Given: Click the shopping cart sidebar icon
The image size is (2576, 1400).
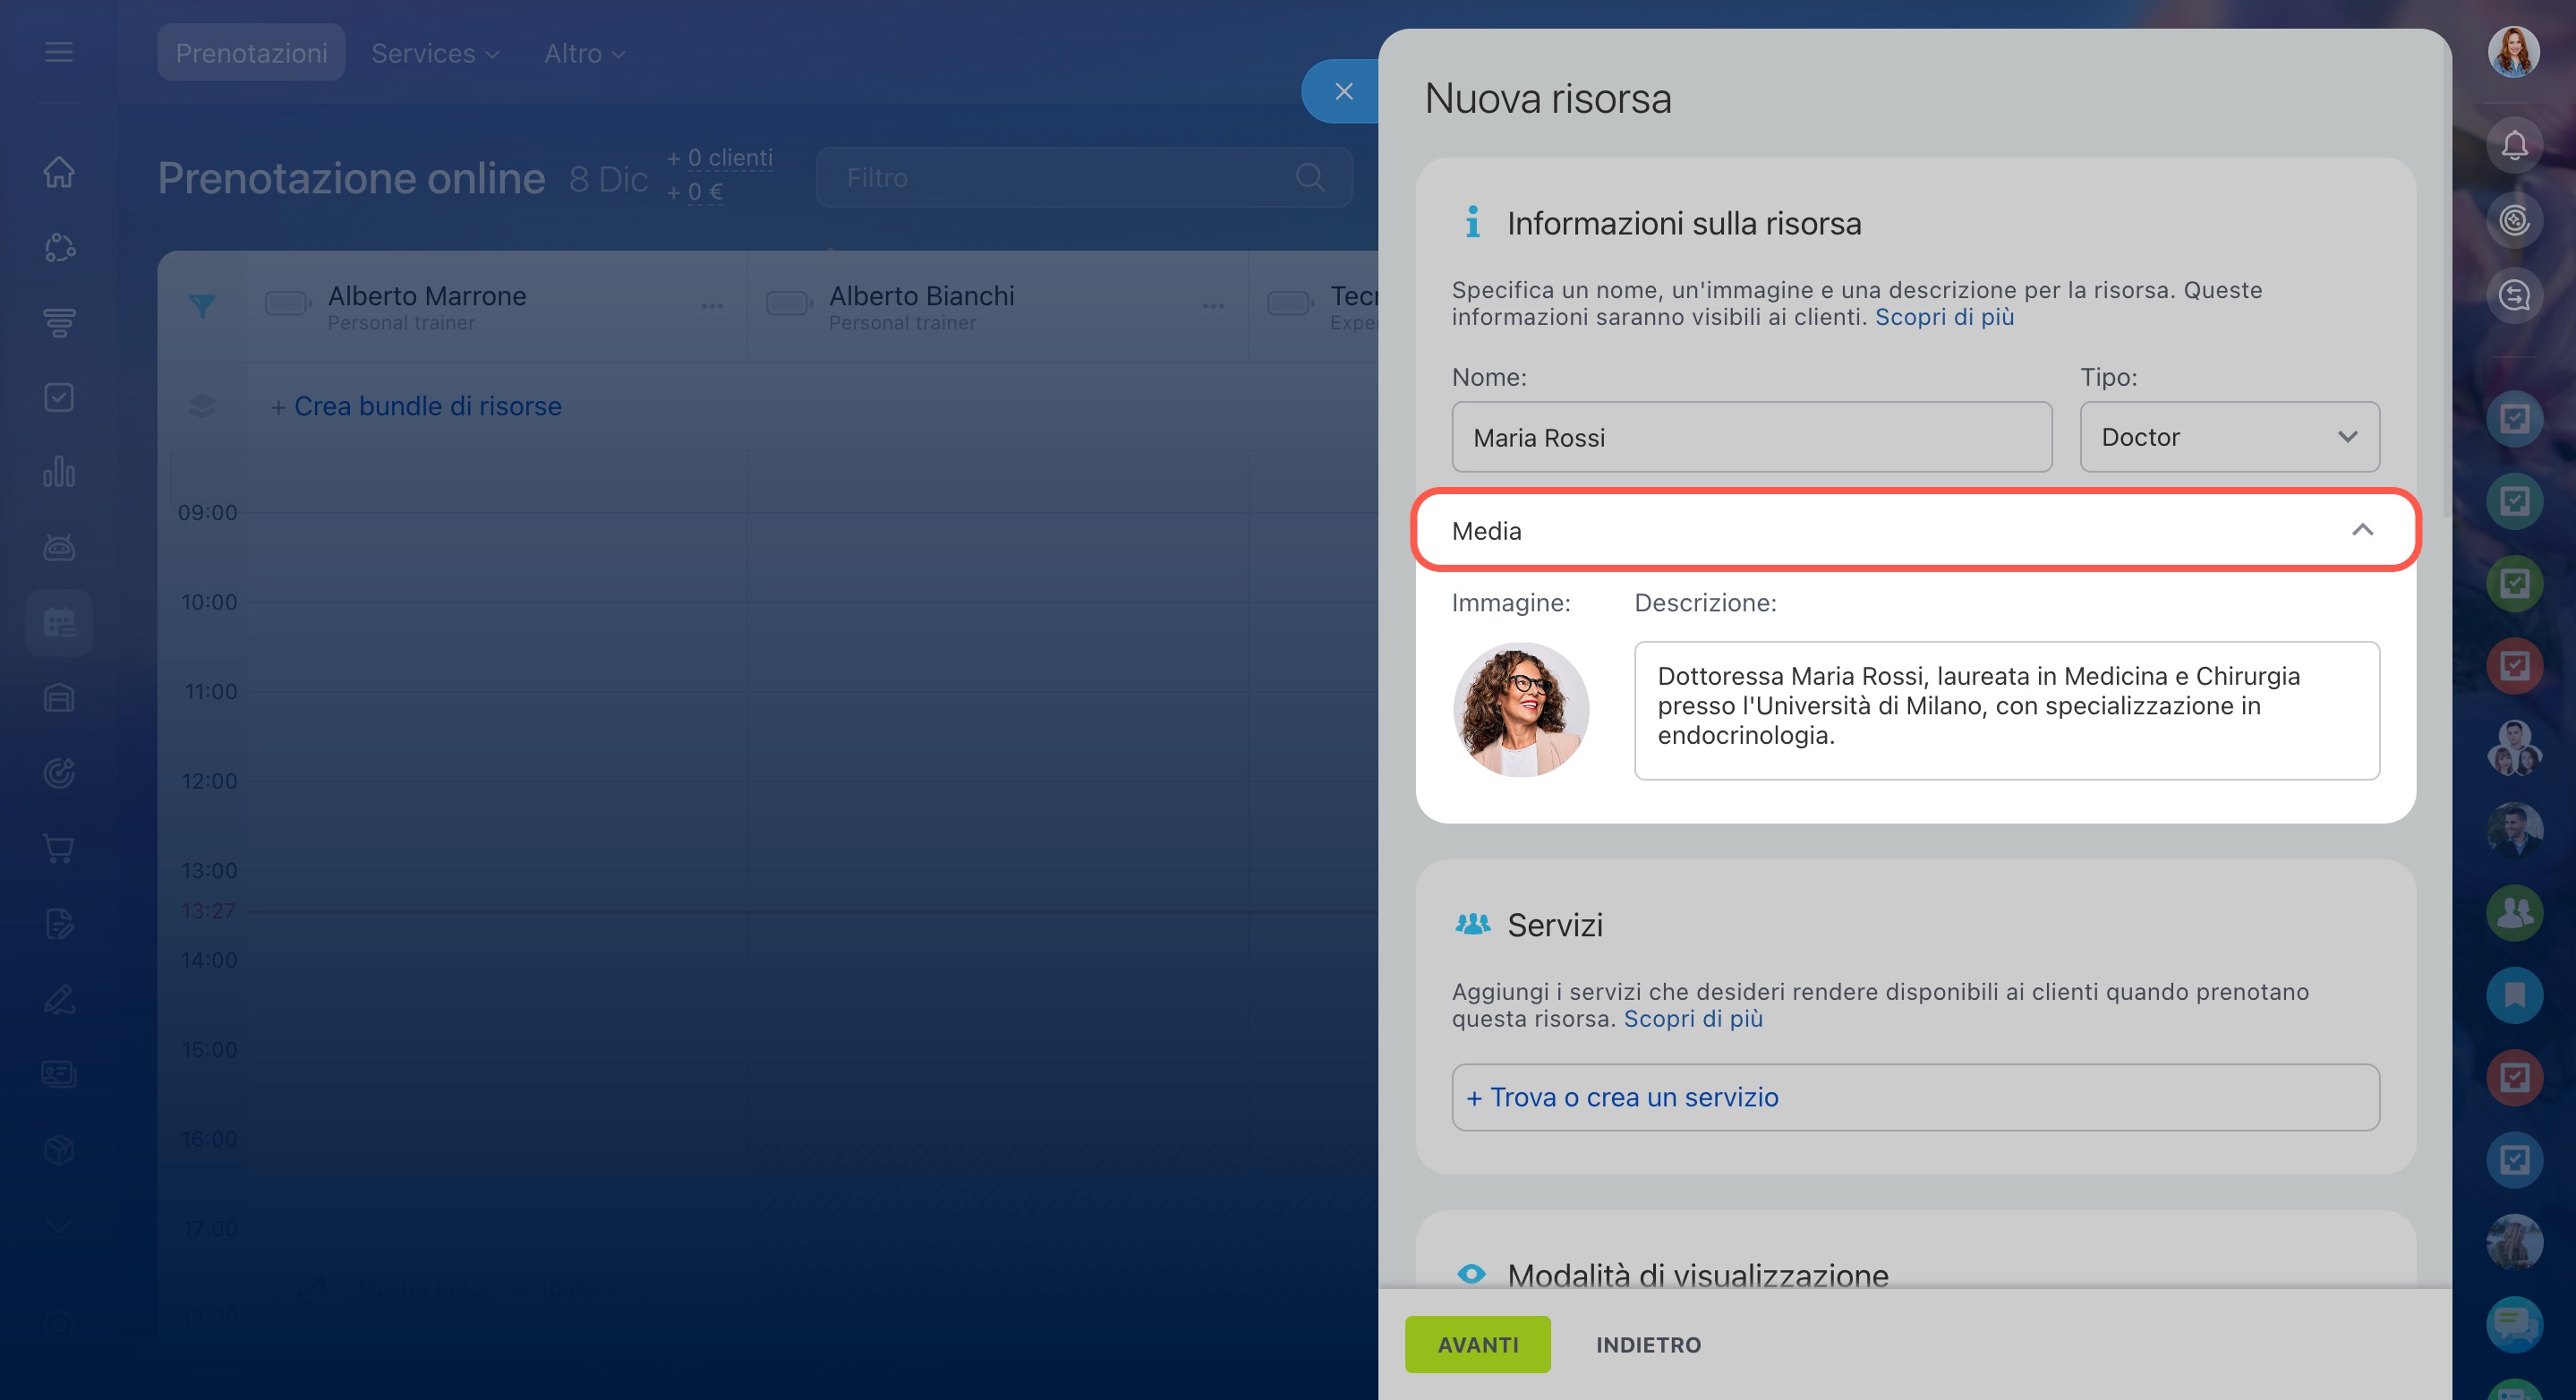Looking at the screenshot, I should tap(59, 848).
